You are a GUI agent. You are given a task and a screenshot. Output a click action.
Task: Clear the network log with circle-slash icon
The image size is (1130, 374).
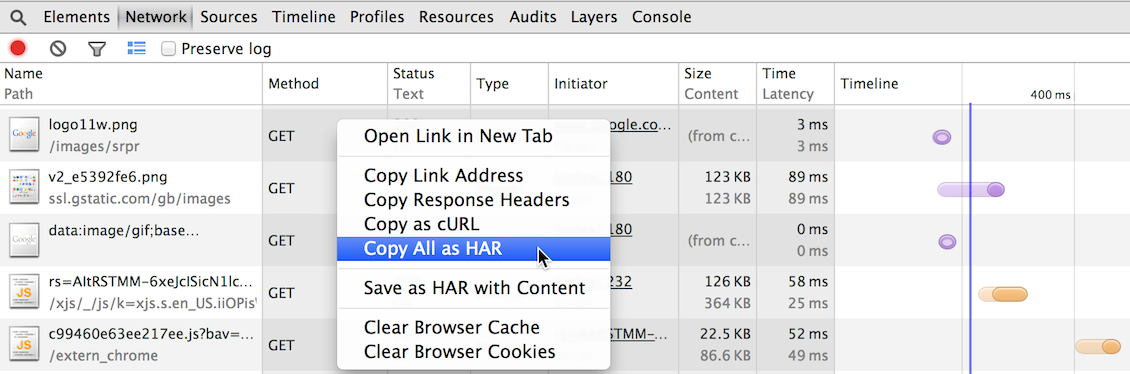[x=58, y=48]
